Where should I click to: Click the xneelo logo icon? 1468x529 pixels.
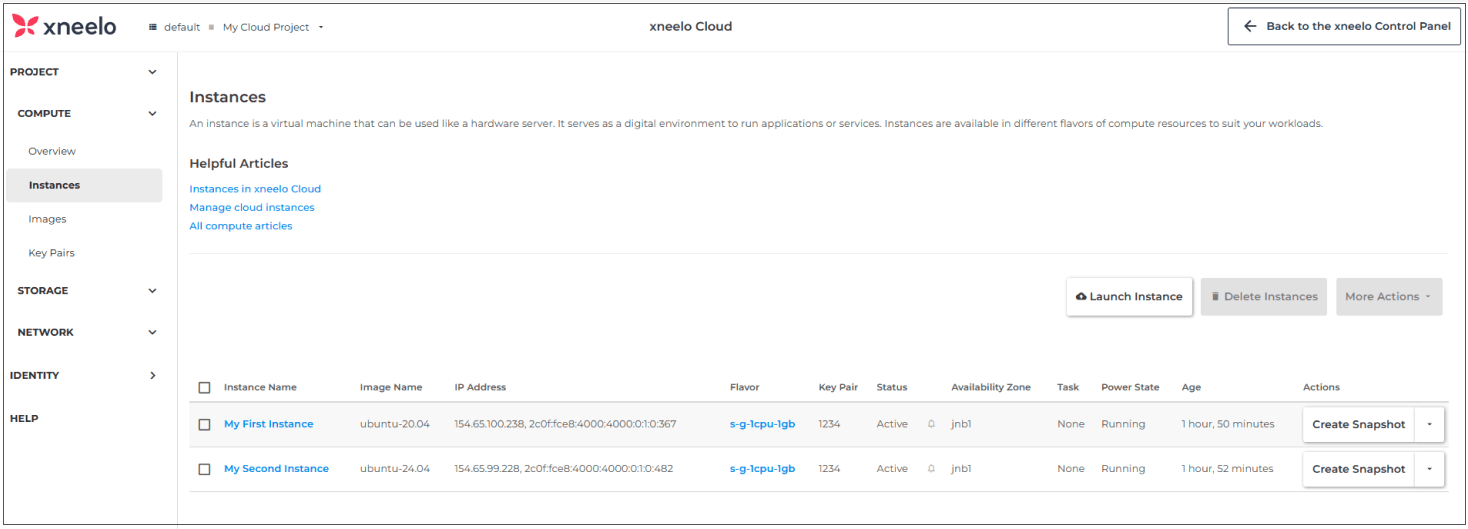click(x=25, y=27)
